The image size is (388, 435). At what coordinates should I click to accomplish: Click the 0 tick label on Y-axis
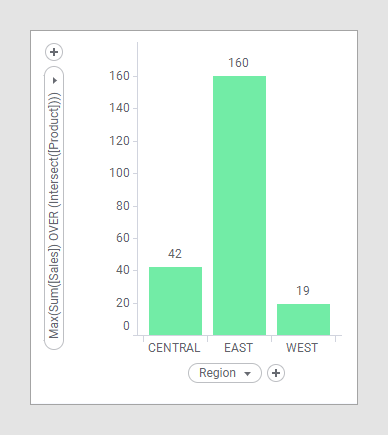click(126, 326)
